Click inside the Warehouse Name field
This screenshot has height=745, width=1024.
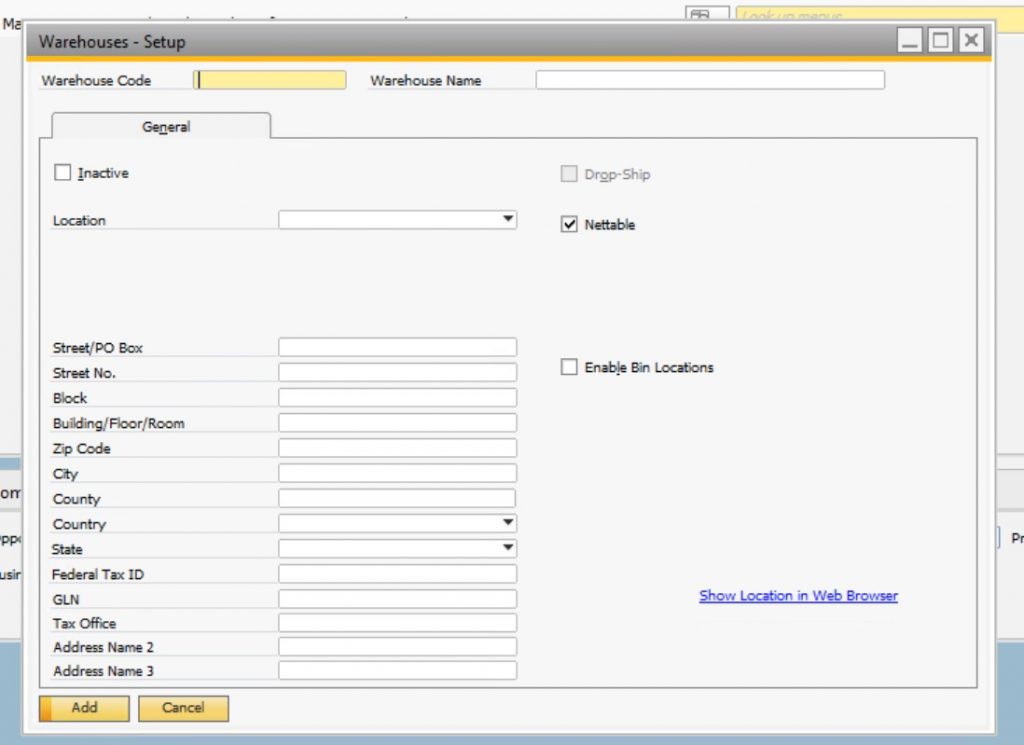pos(710,79)
